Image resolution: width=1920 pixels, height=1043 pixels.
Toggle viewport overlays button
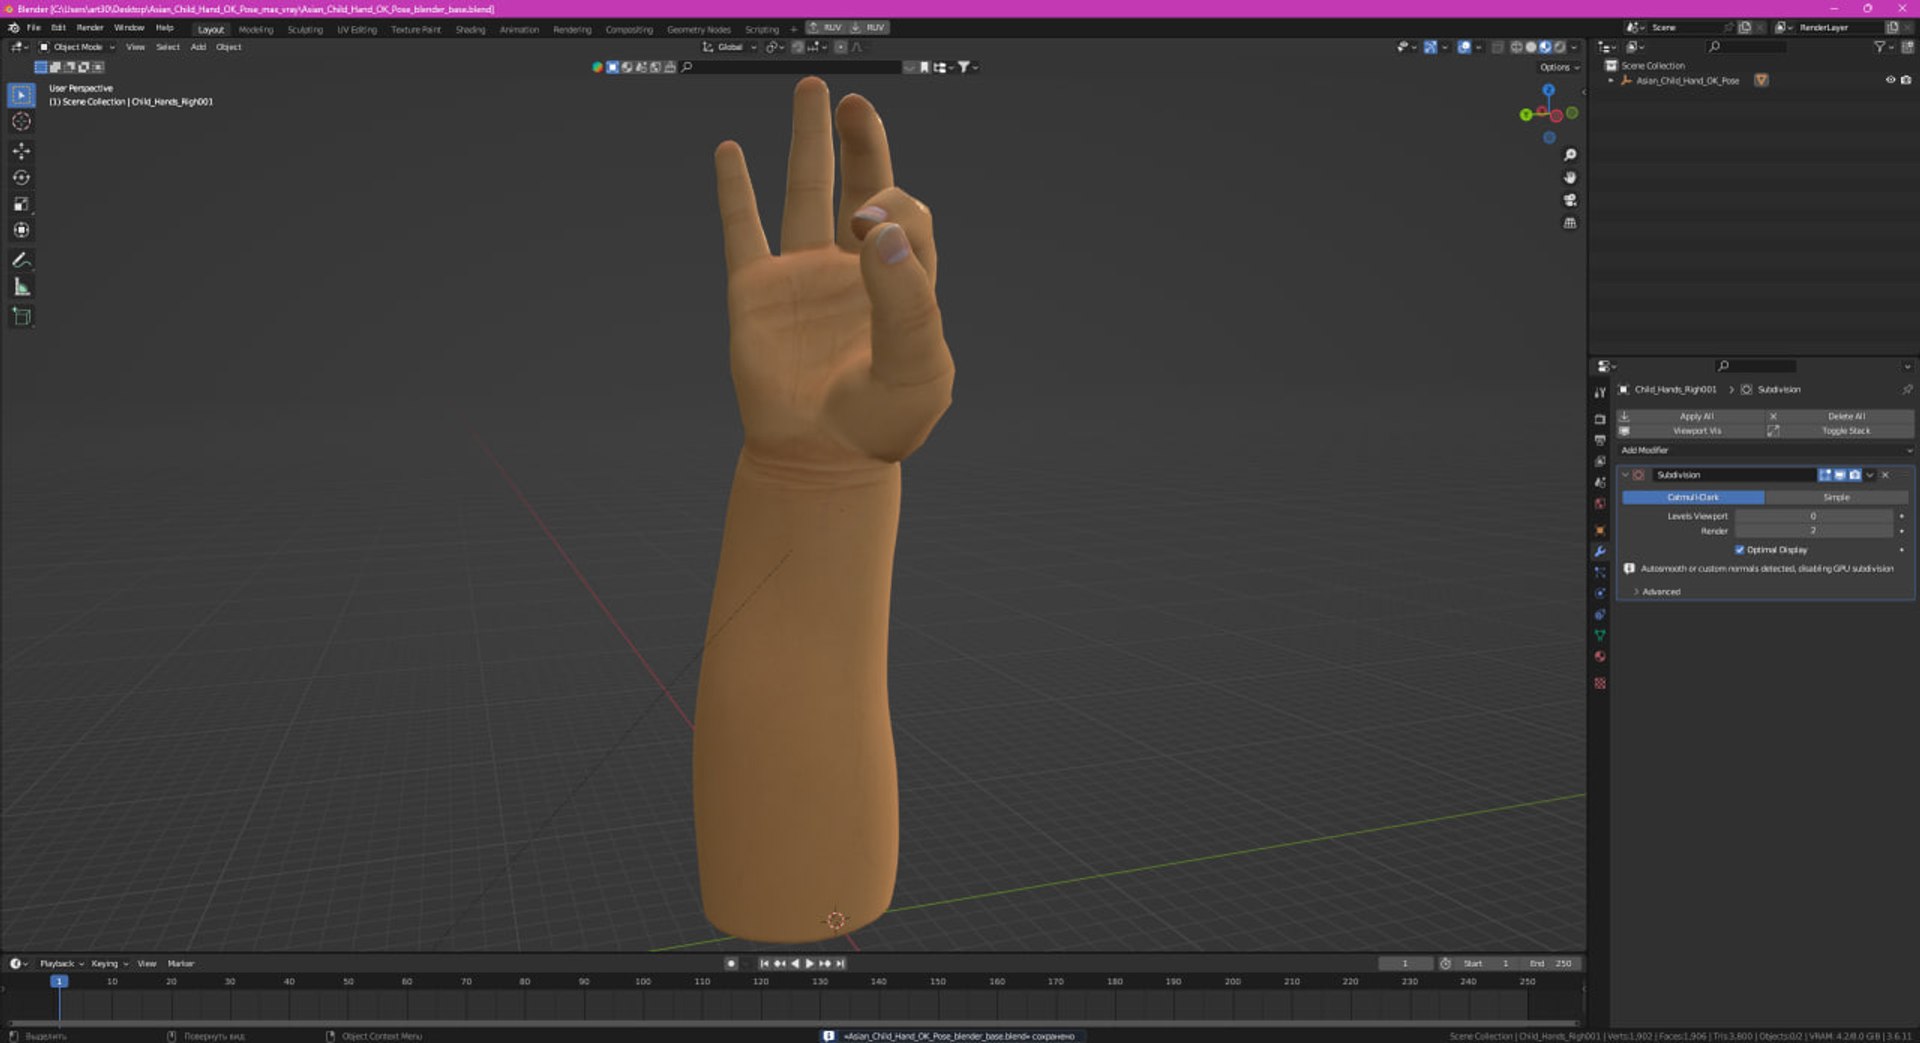tap(1464, 47)
